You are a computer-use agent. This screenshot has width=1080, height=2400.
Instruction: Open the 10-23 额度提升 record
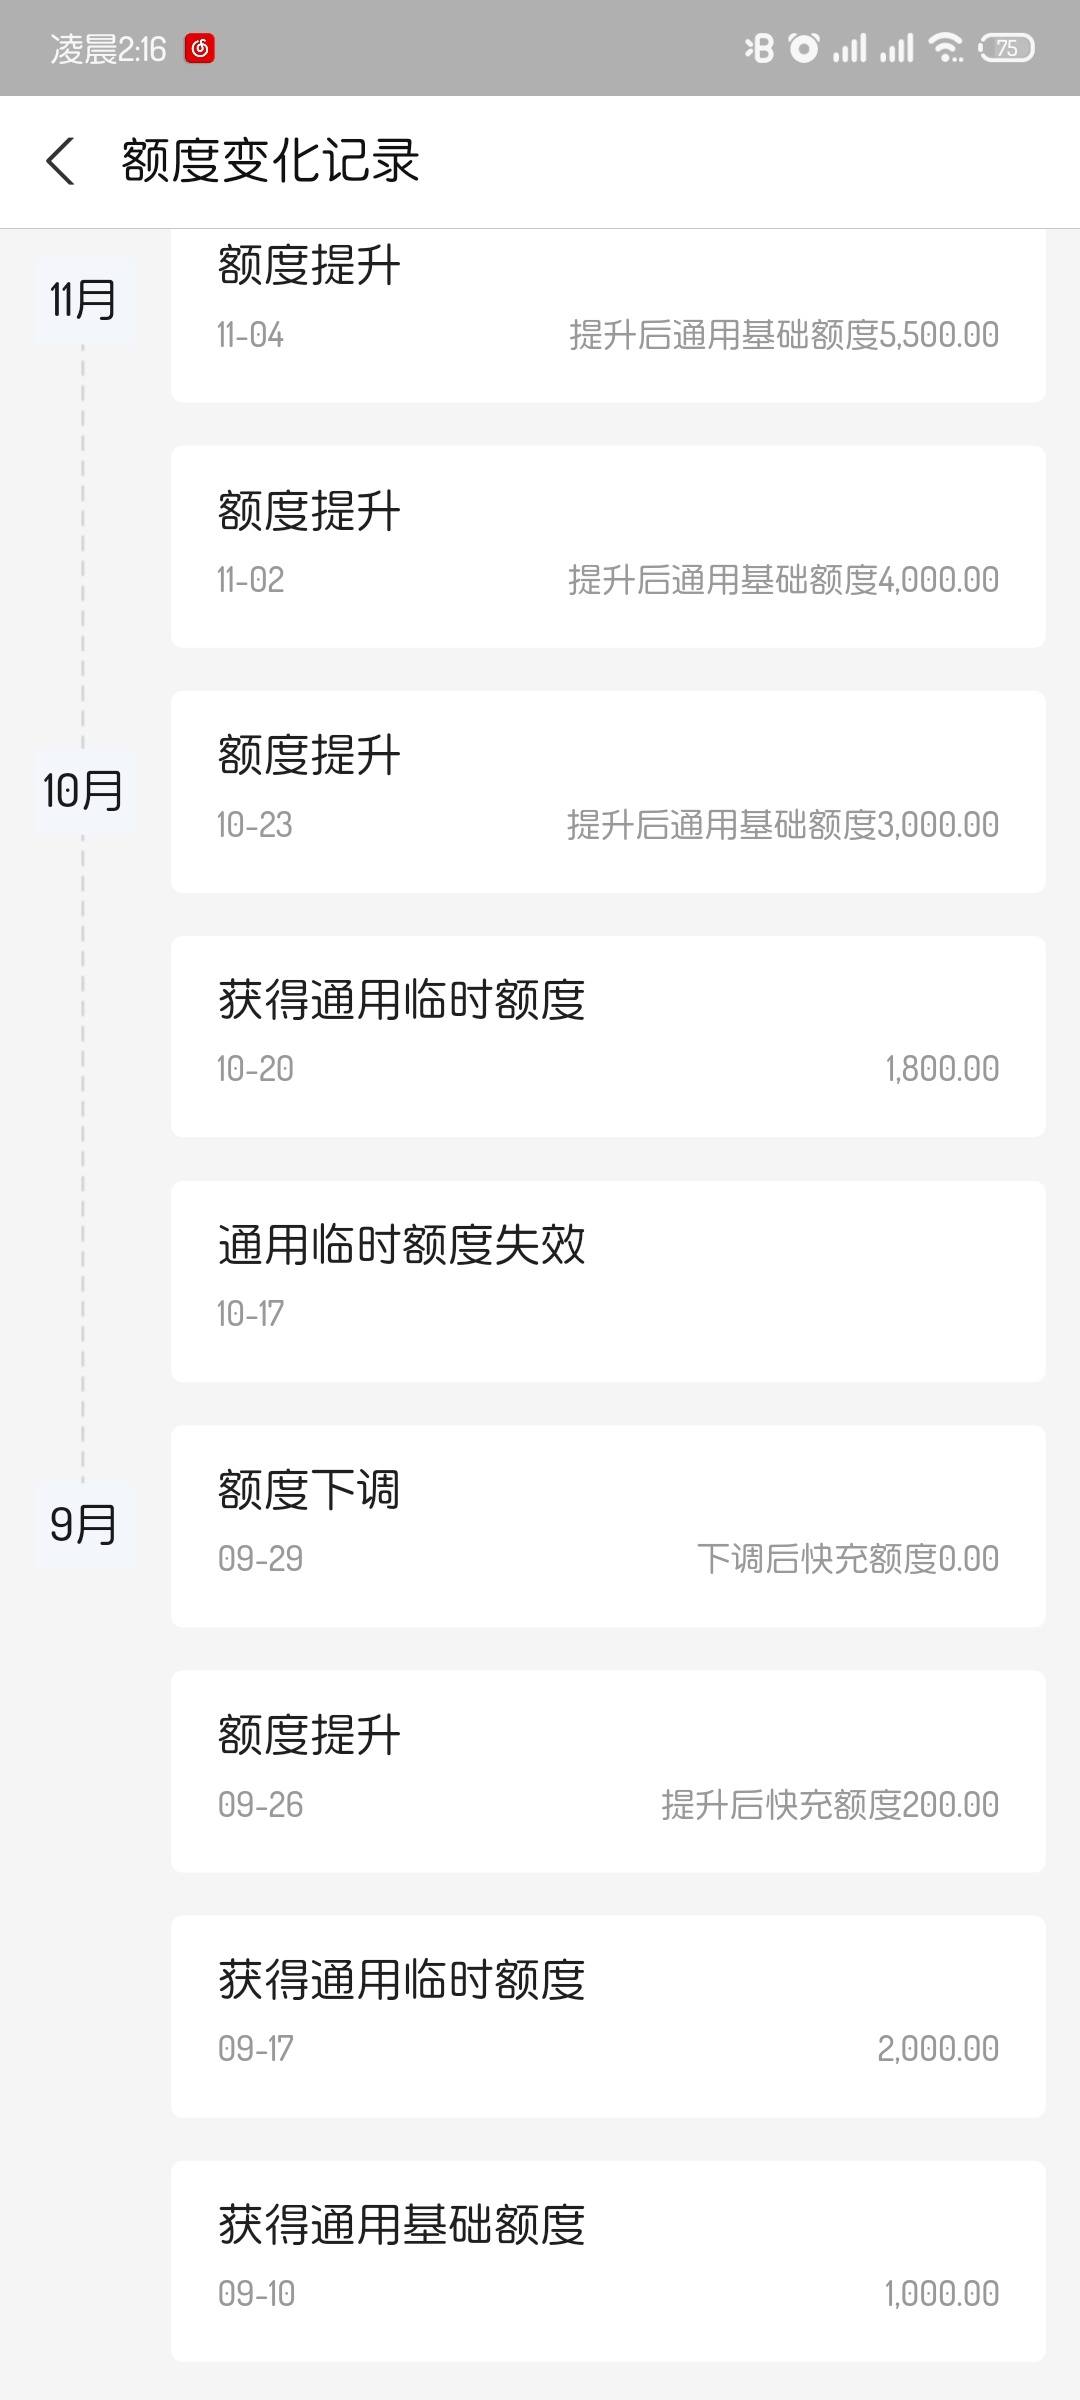point(608,792)
